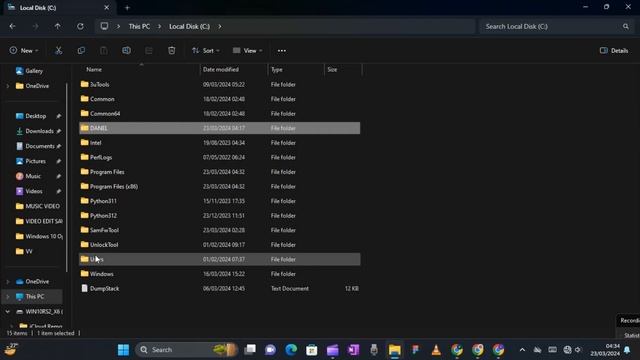Open Microsoft Store from taskbar
The image size is (640, 360).
311,350
